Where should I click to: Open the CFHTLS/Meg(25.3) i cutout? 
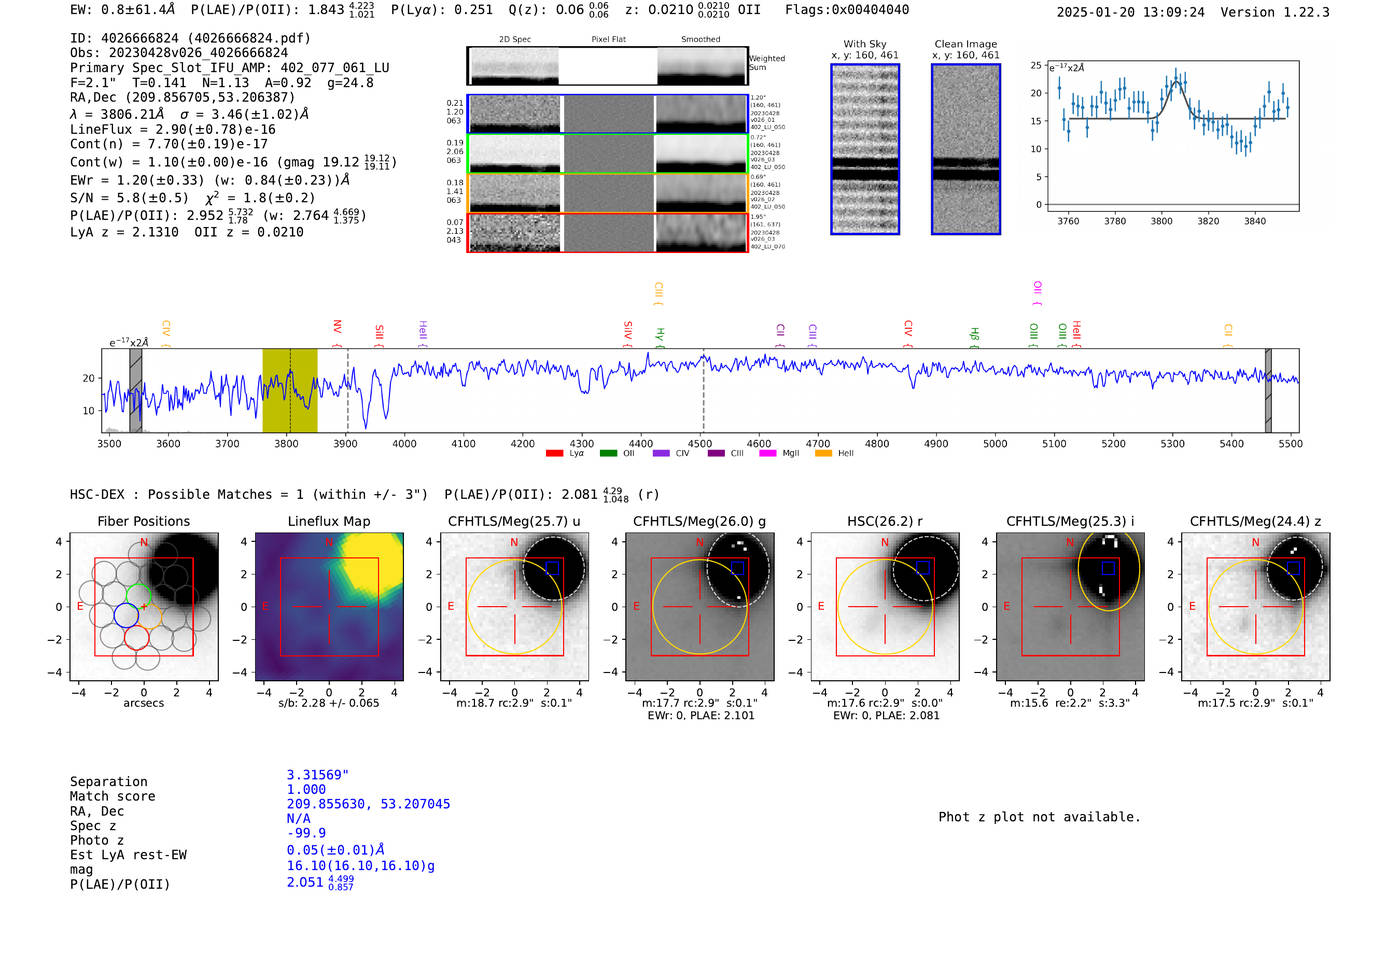coord(1070,606)
